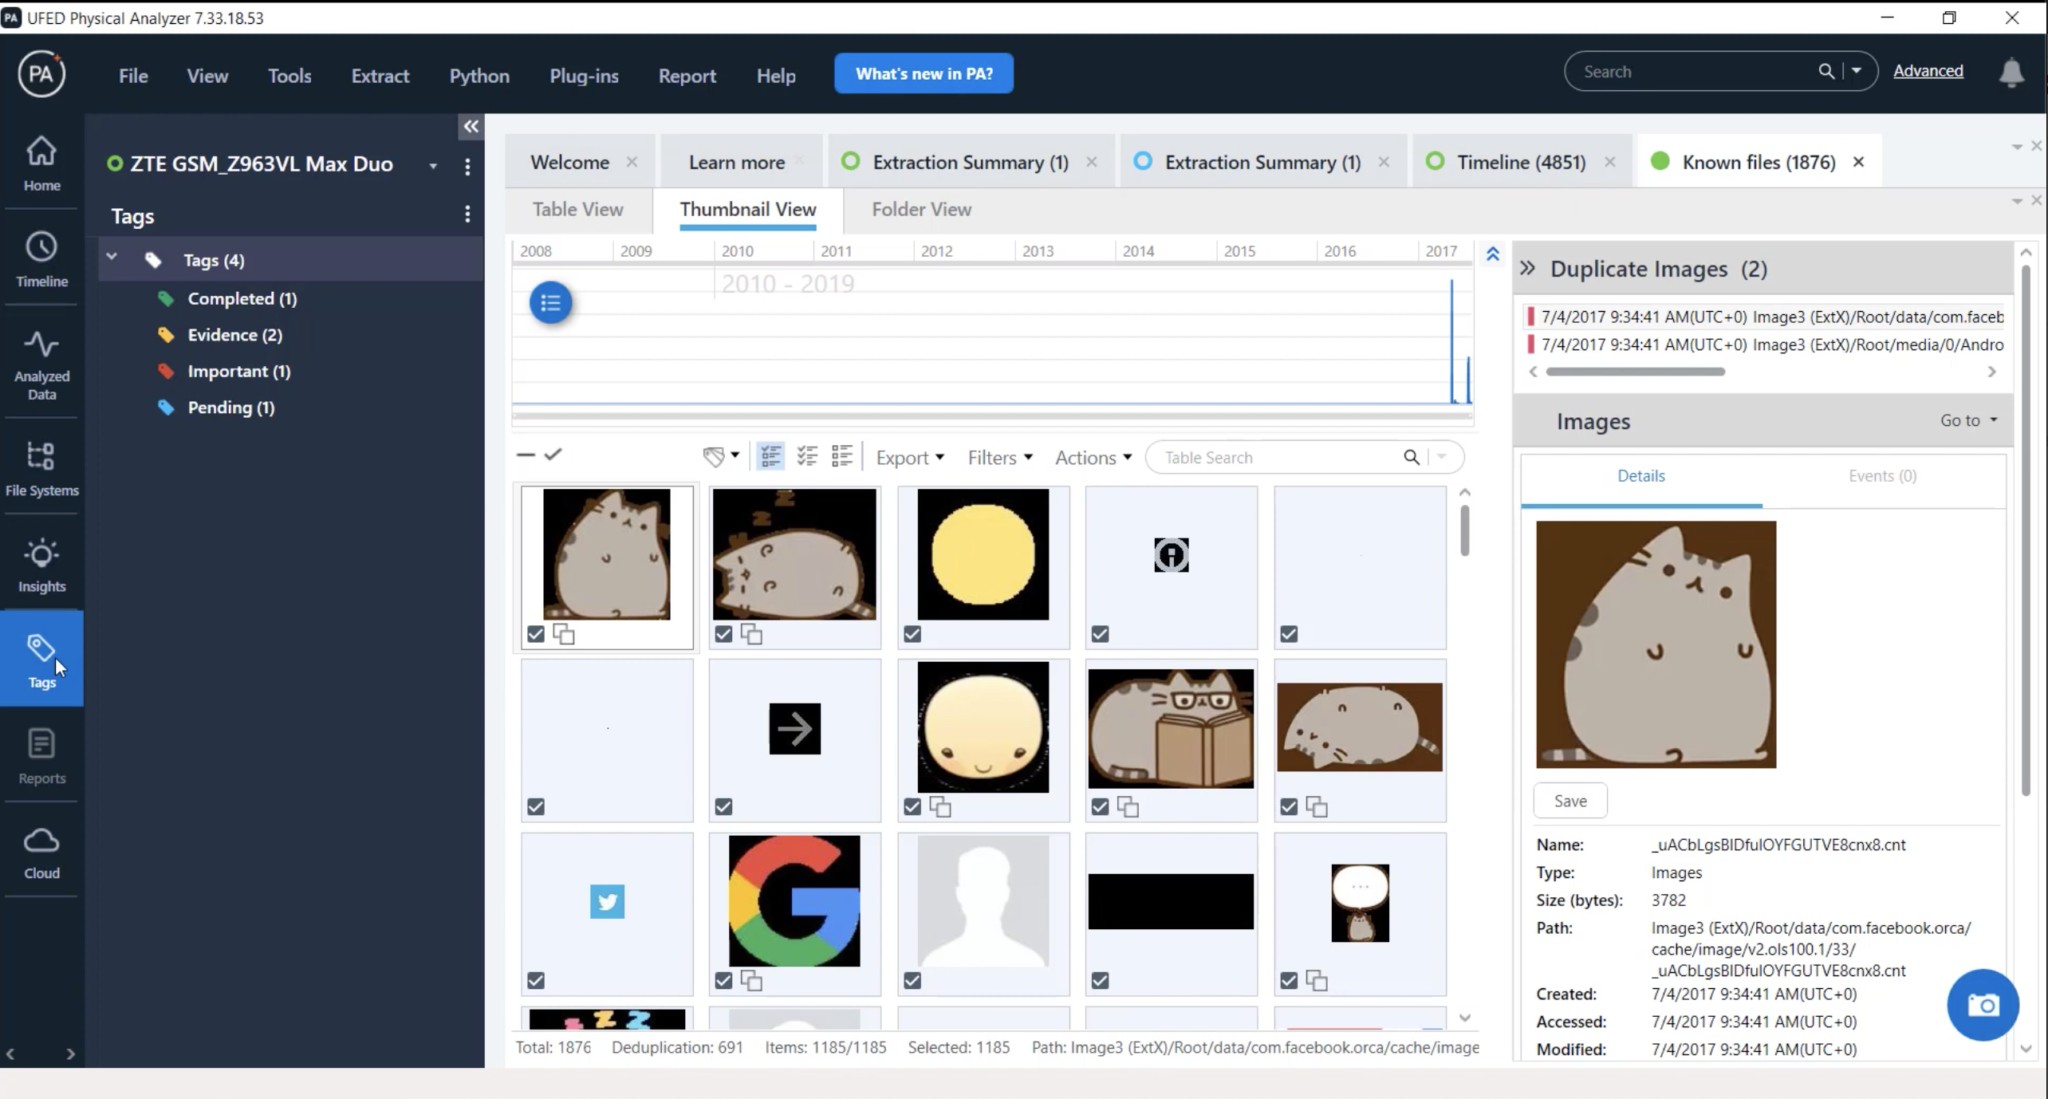Uncheck the yellow circle thumbnail checkbox
This screenshot has height=1099, width=2048.
[x=912, y=634]
